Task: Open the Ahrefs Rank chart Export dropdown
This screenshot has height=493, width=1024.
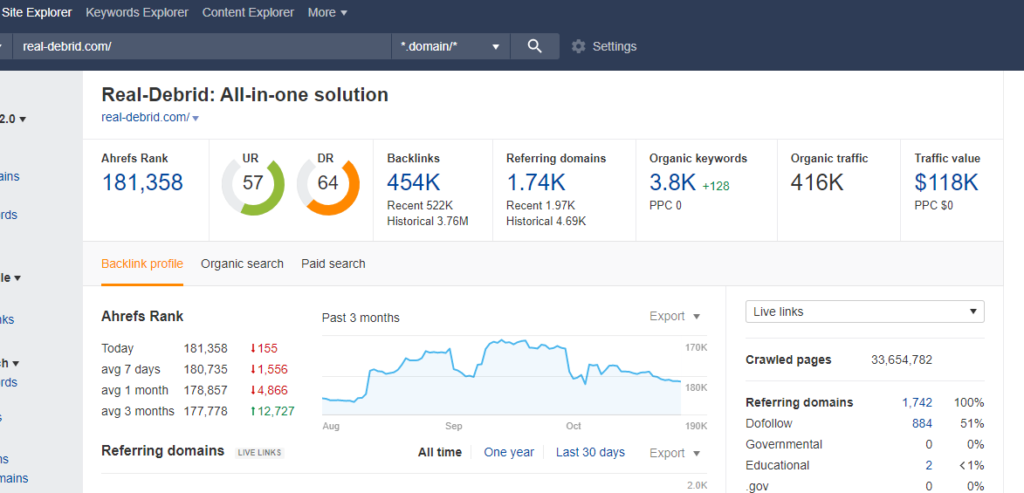Action: [x=675, y=316]
